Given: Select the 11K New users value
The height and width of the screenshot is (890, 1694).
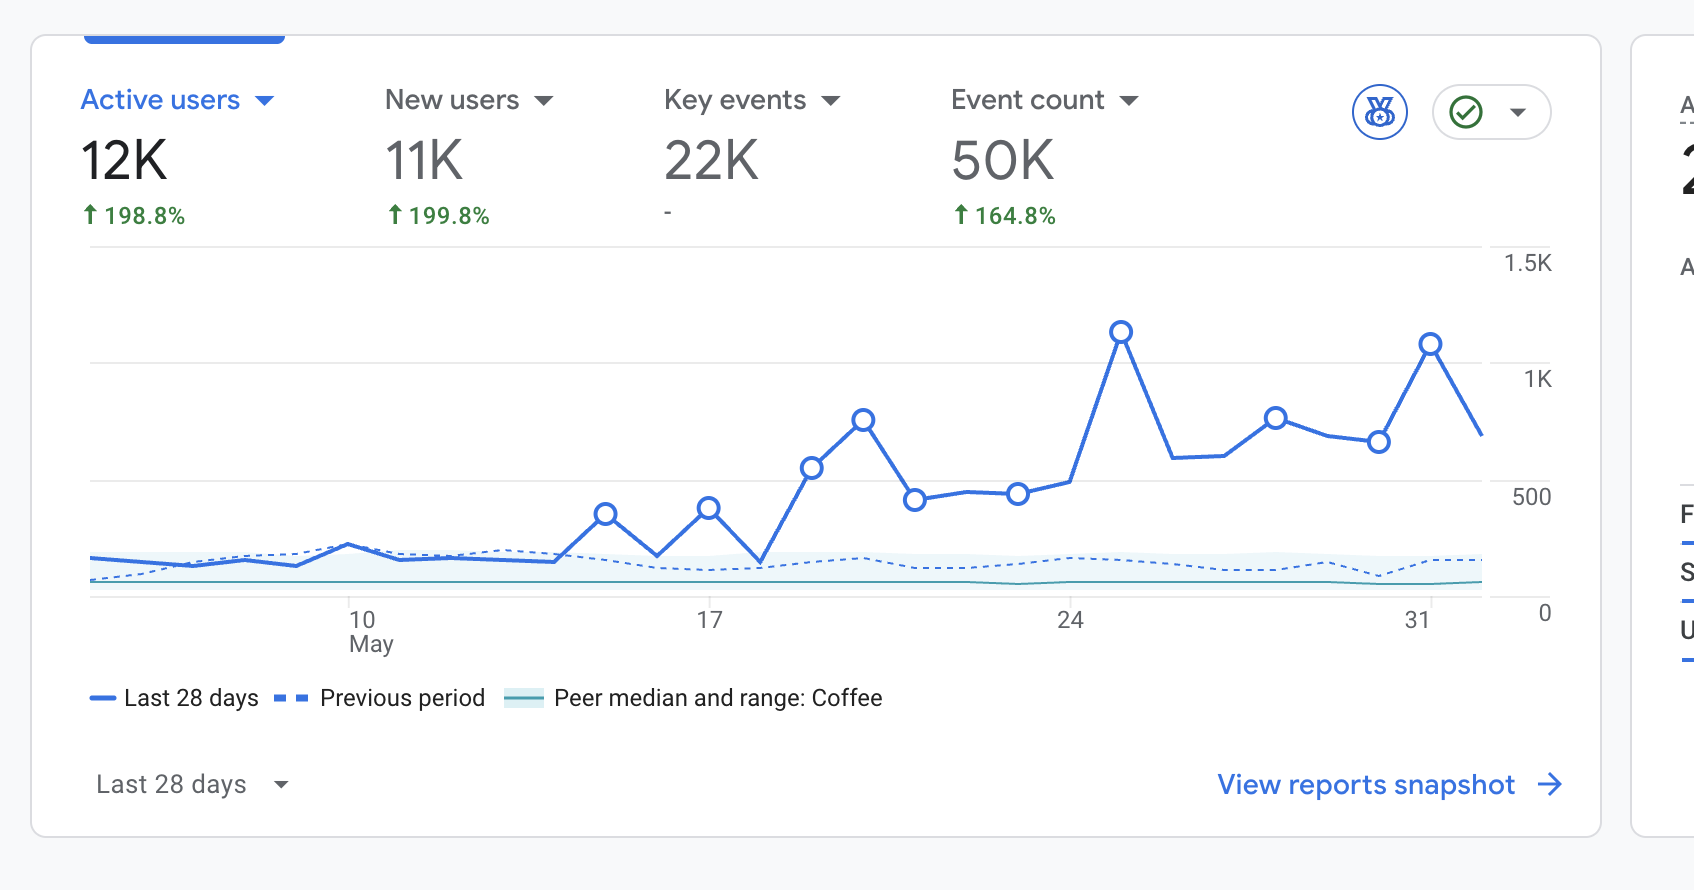Looking at the screenshot, I should (x=424, y=161).
